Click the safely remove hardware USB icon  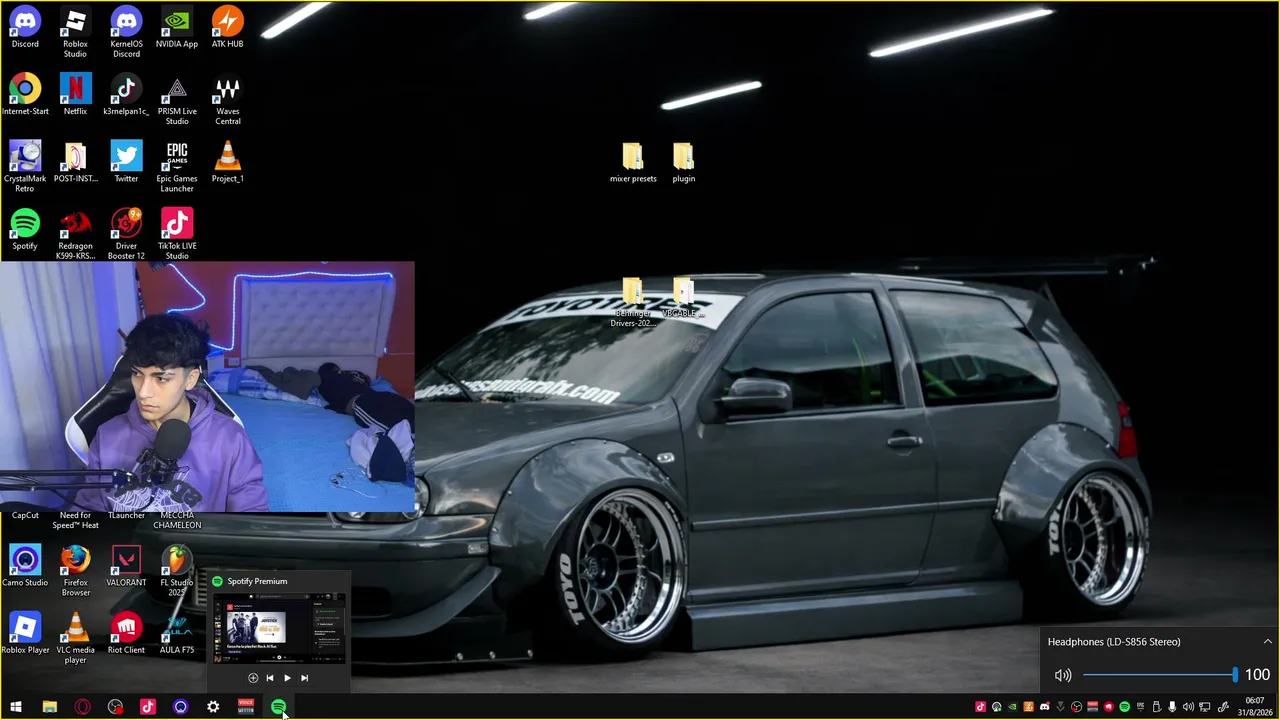pyautogui.click(x=1156, y=707)
